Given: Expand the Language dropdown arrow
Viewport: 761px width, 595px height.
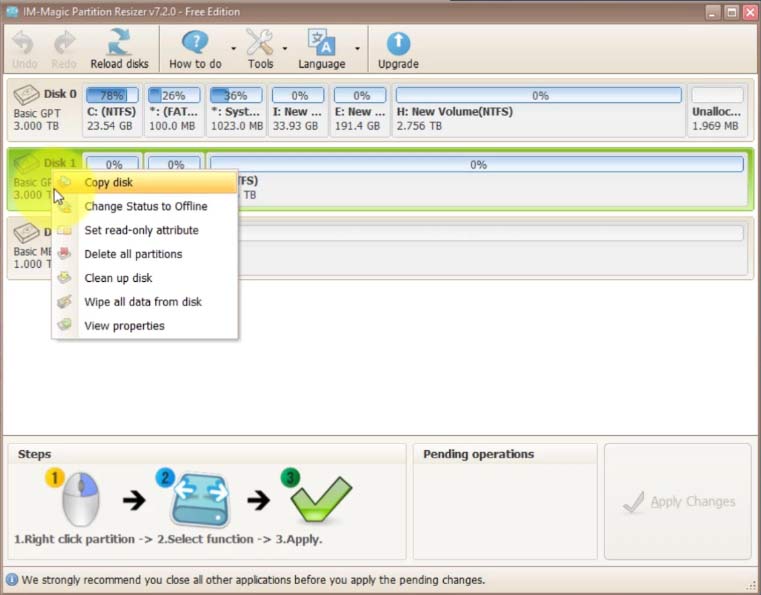Looking at the screenshot, I should click(x=357, y=48).
